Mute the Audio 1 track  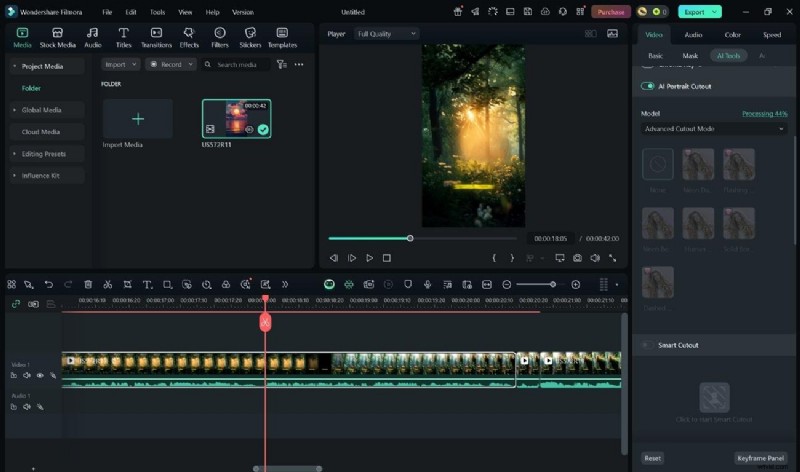(27, 407)
